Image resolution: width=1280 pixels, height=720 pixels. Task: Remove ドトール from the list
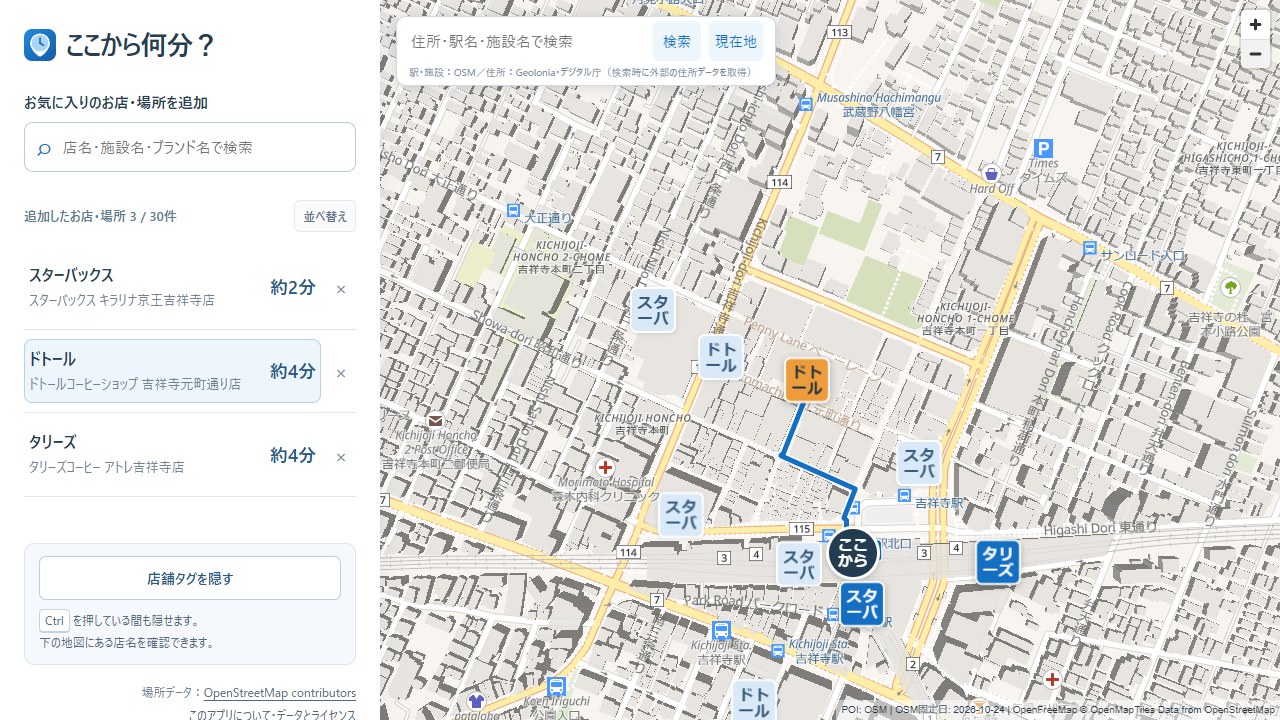(341, 373)
